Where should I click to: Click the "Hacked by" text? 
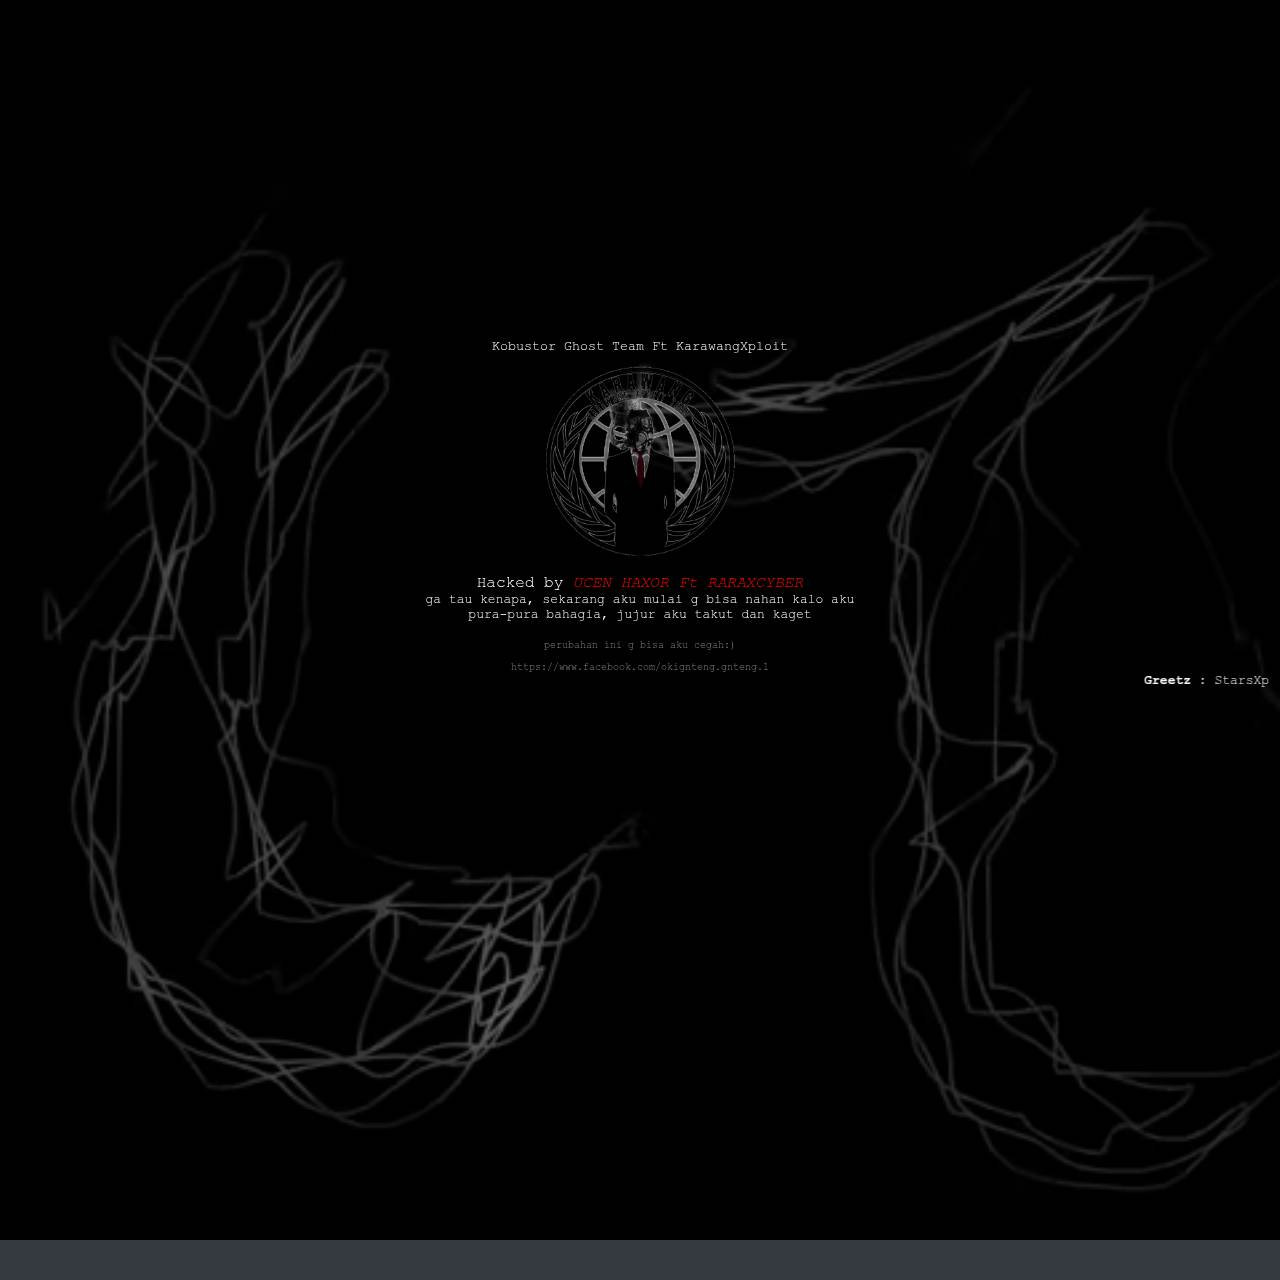(520, 583)
